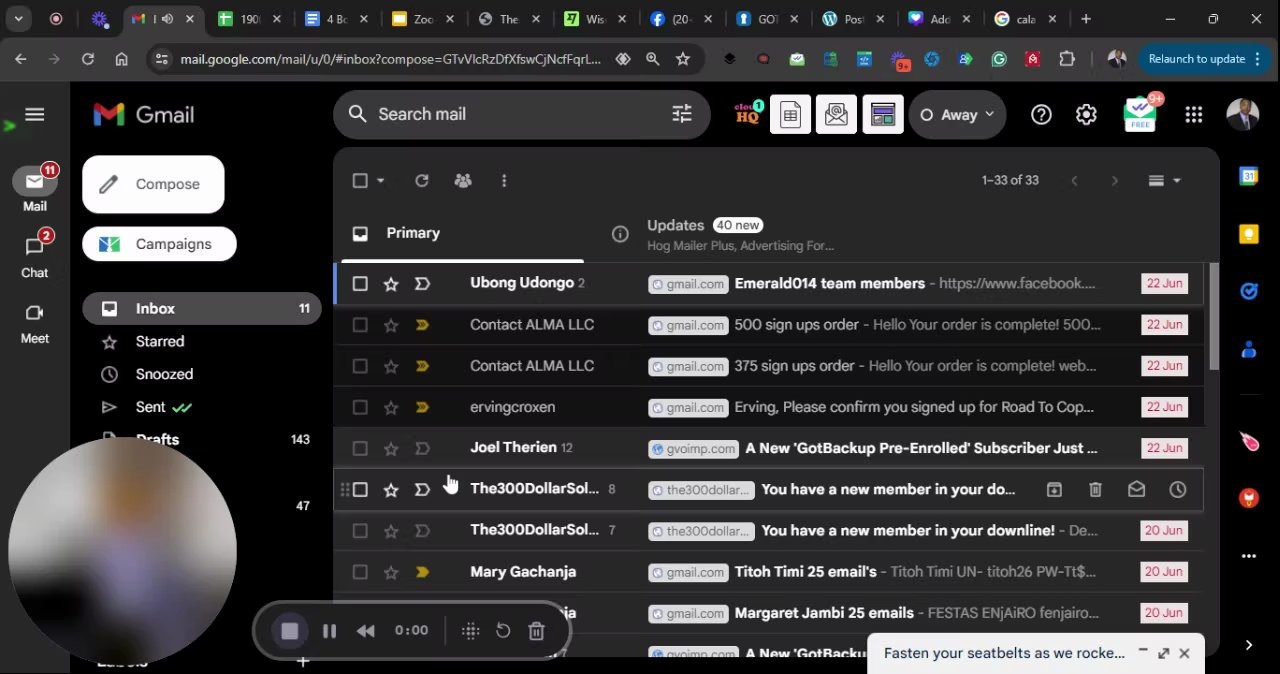Viewport: 1280px width, 674px height.
Task: Pause the screen recording
Action: point(329,631)
